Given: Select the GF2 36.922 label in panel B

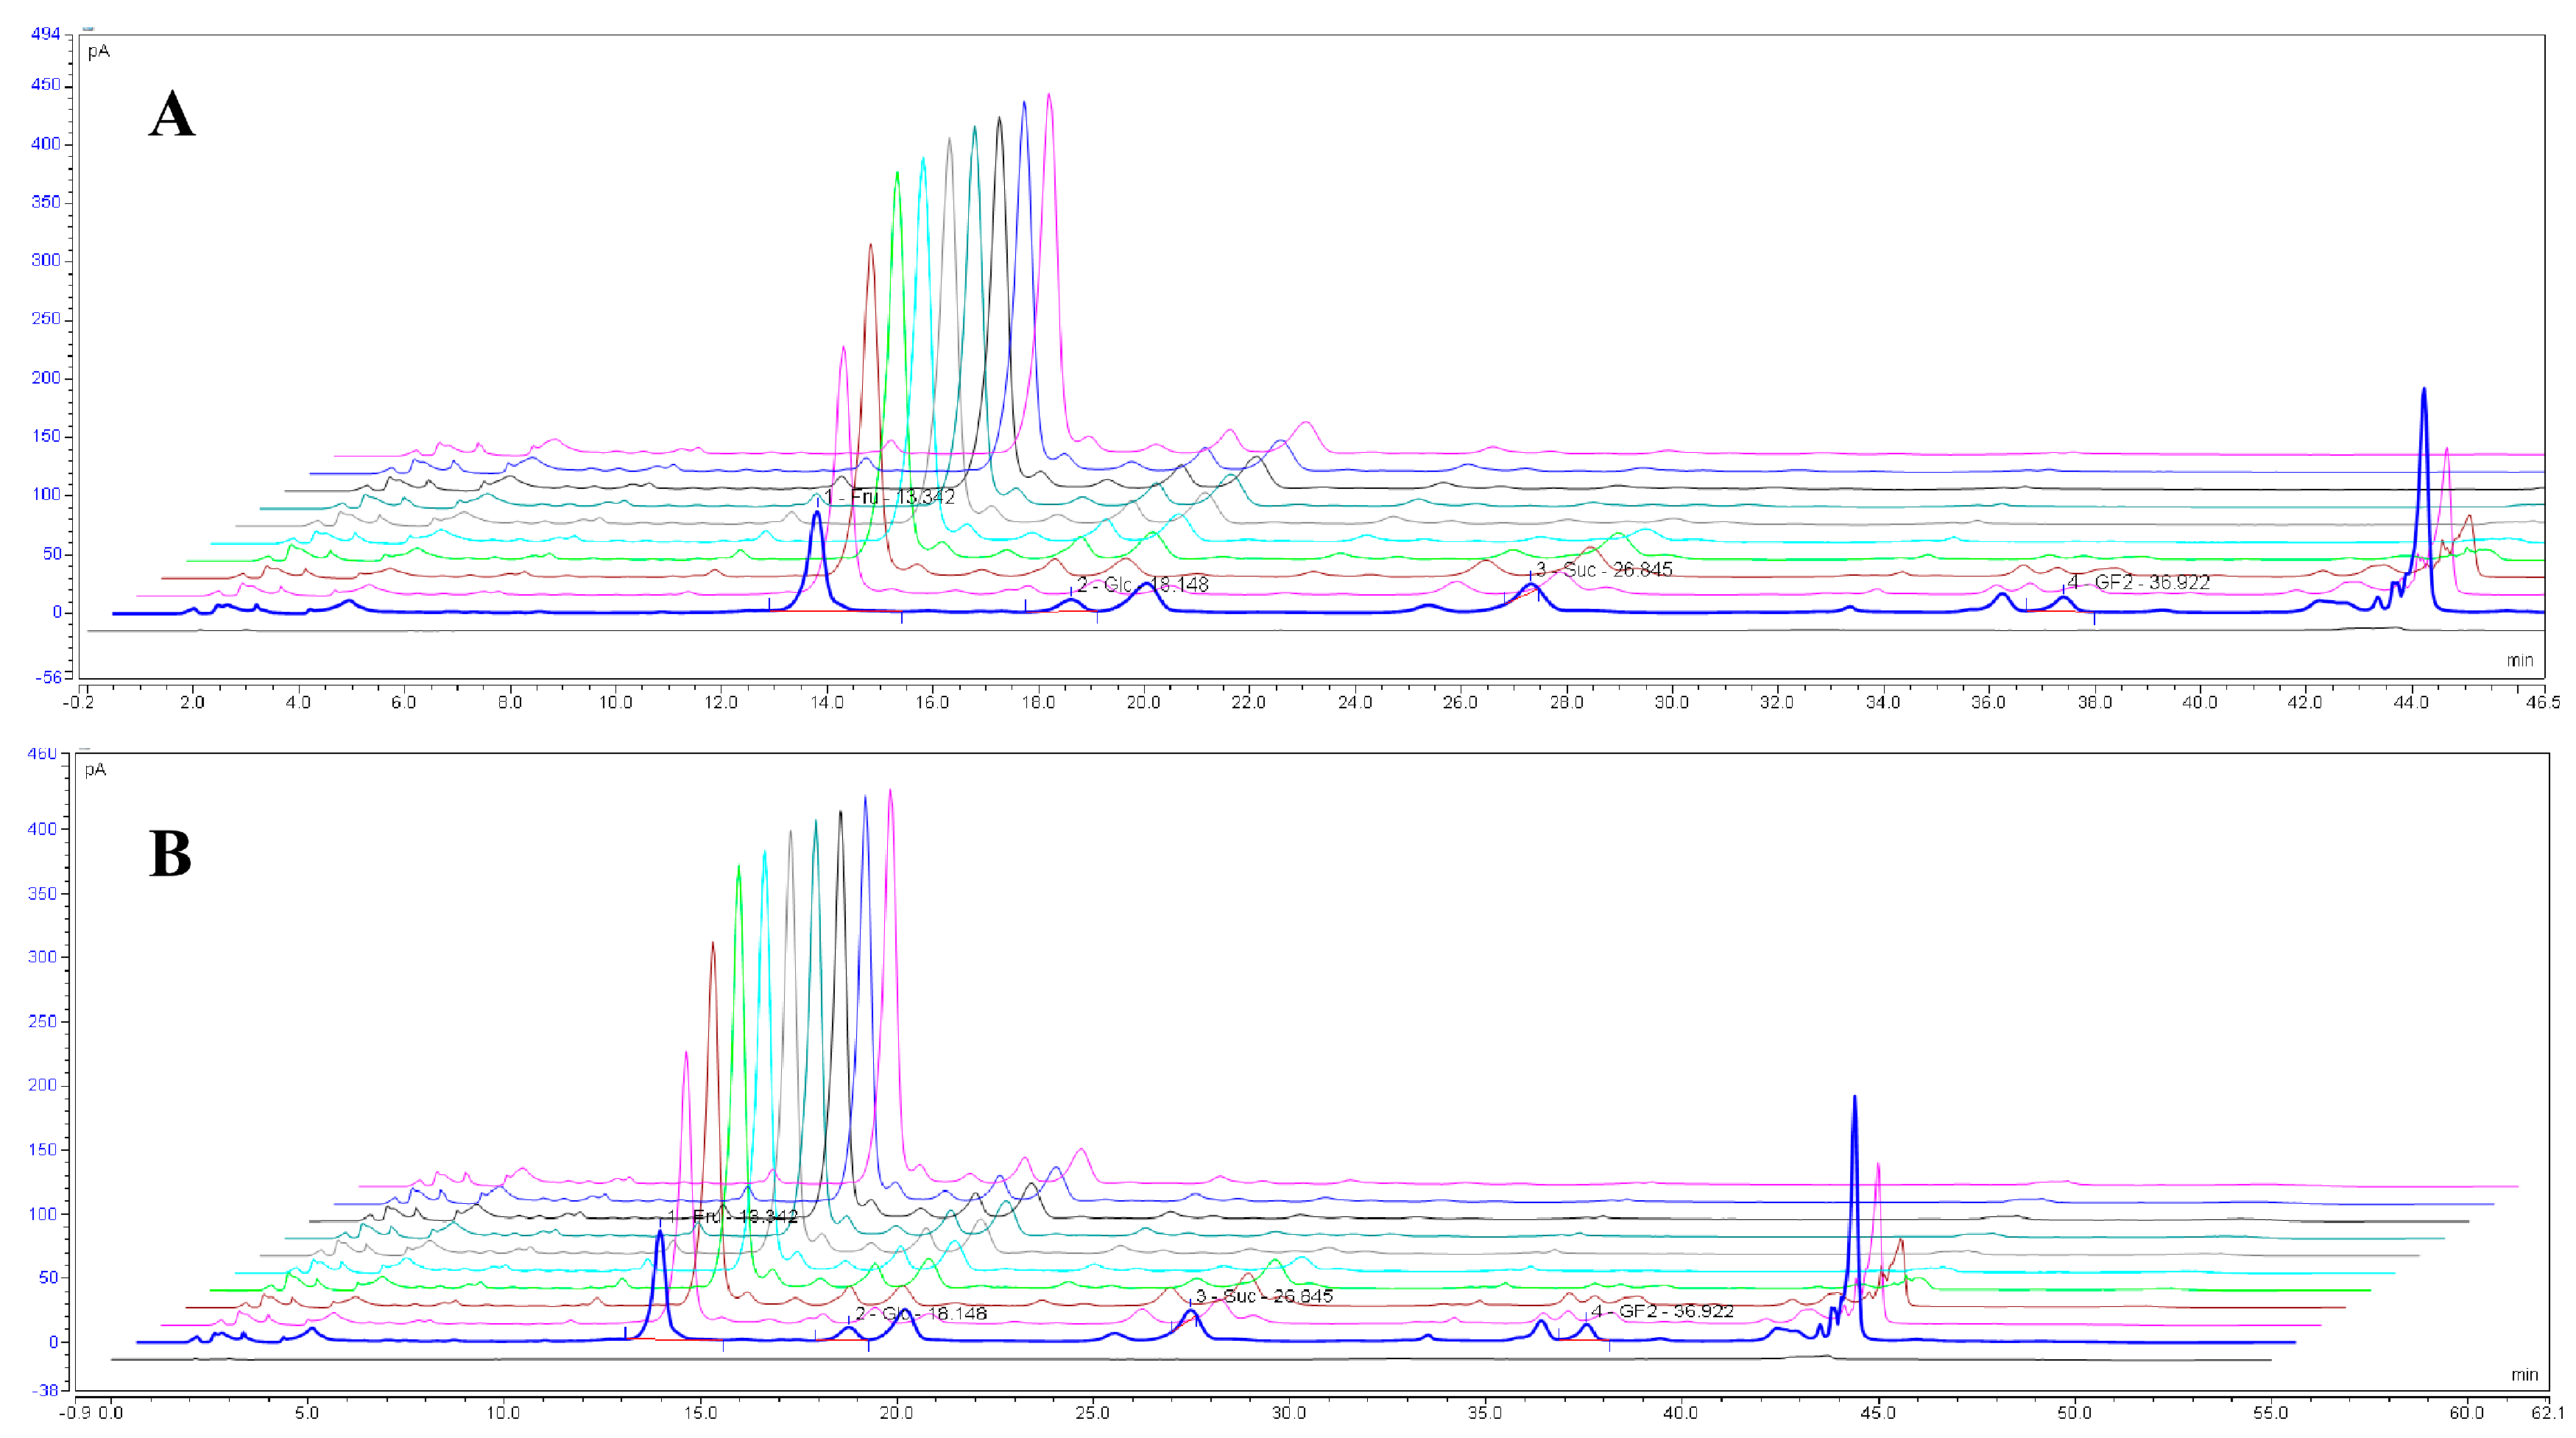Looking at the screenshot, I should [x=1662, y=1311].
